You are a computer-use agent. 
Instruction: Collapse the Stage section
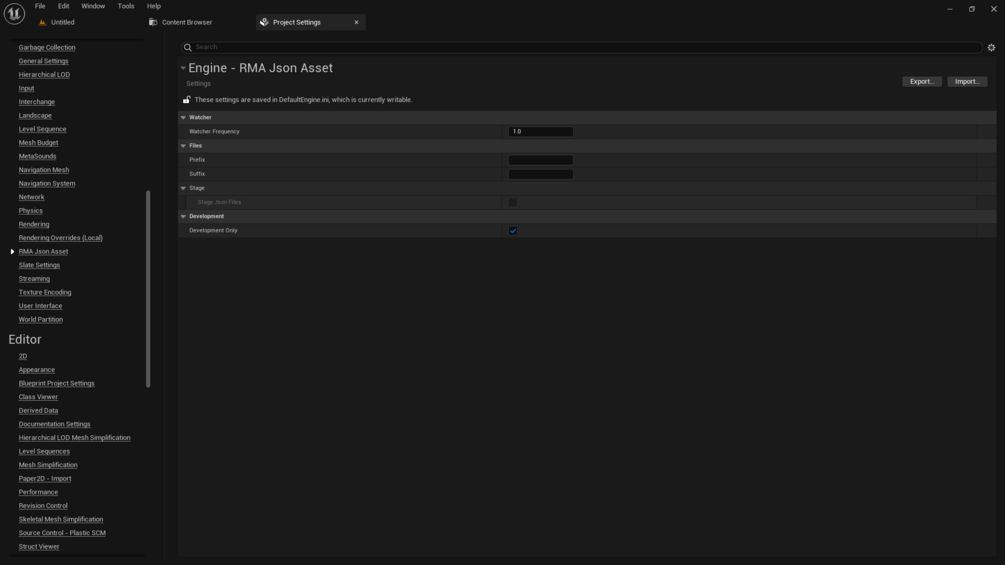click(x=183, y=188)
